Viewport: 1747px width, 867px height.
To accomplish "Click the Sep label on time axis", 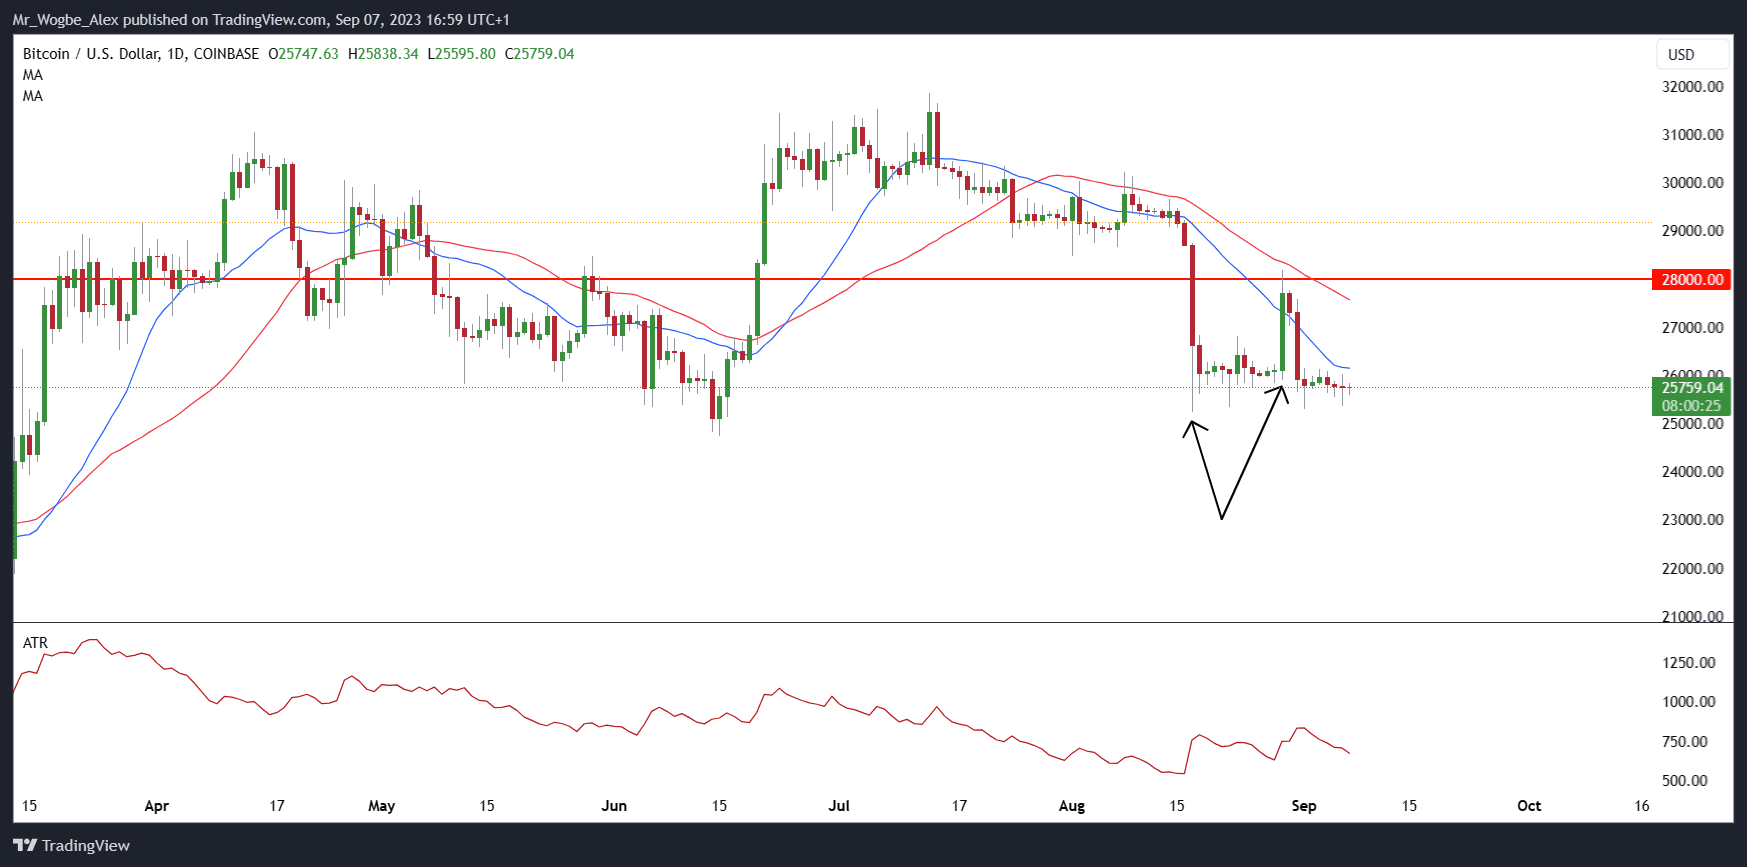I will pos(1304,806).
